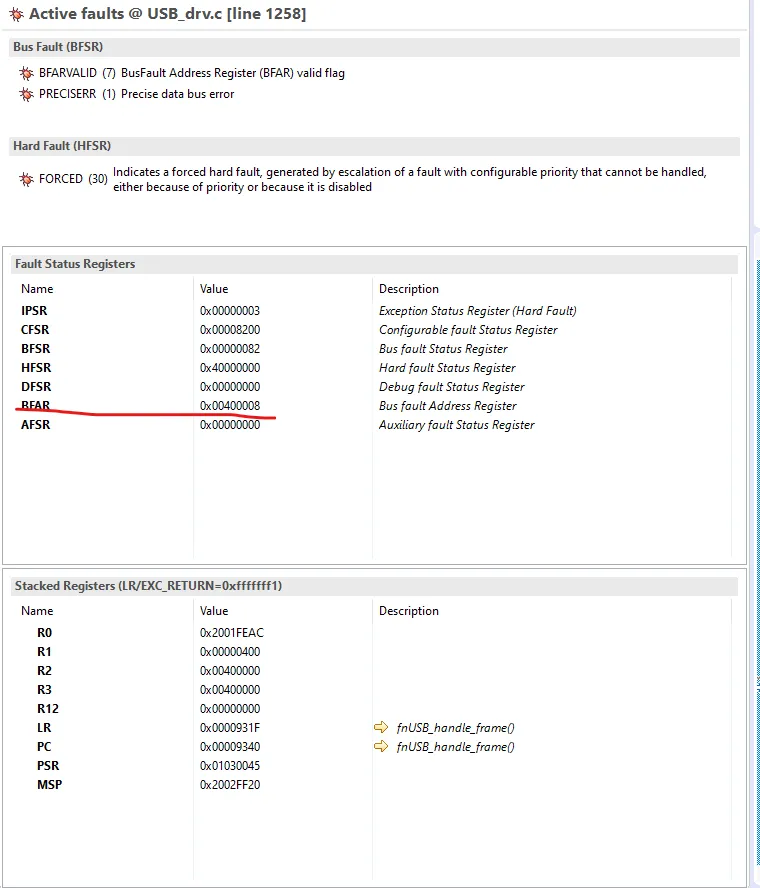760x888 pixels.
Task: Click the arrow icon in the LR row
Action: [x=381, y=727]
